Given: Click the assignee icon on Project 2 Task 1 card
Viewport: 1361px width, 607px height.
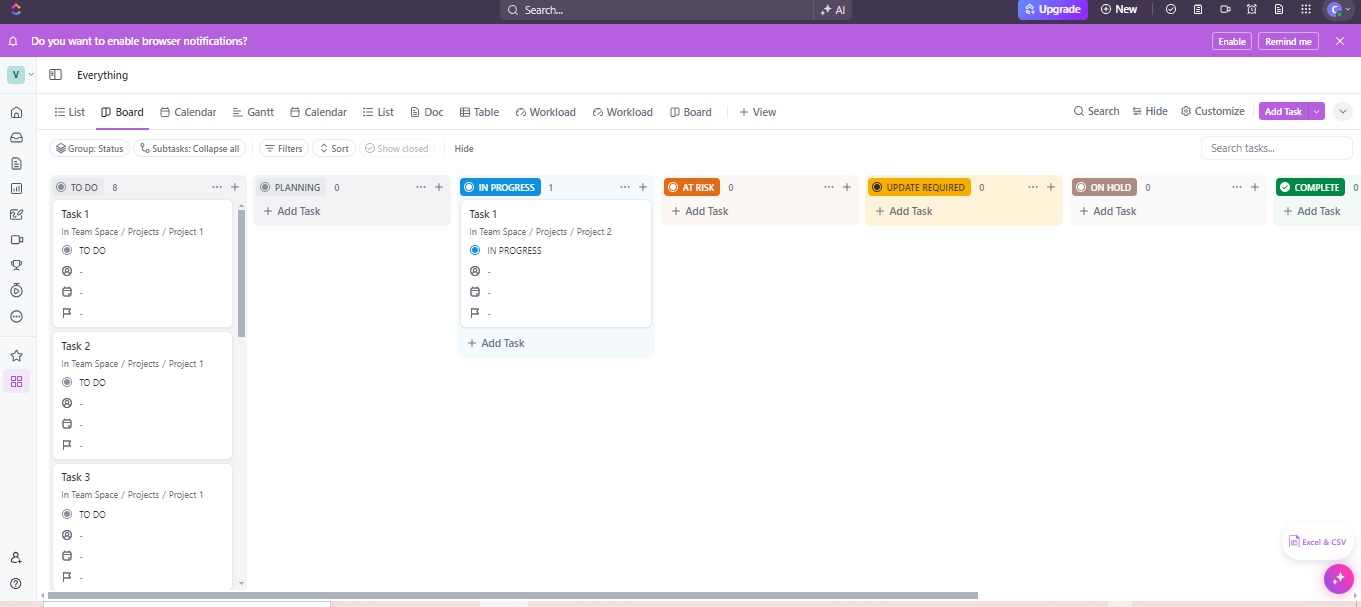Looking at the screenshot, I should coord(475,271).
